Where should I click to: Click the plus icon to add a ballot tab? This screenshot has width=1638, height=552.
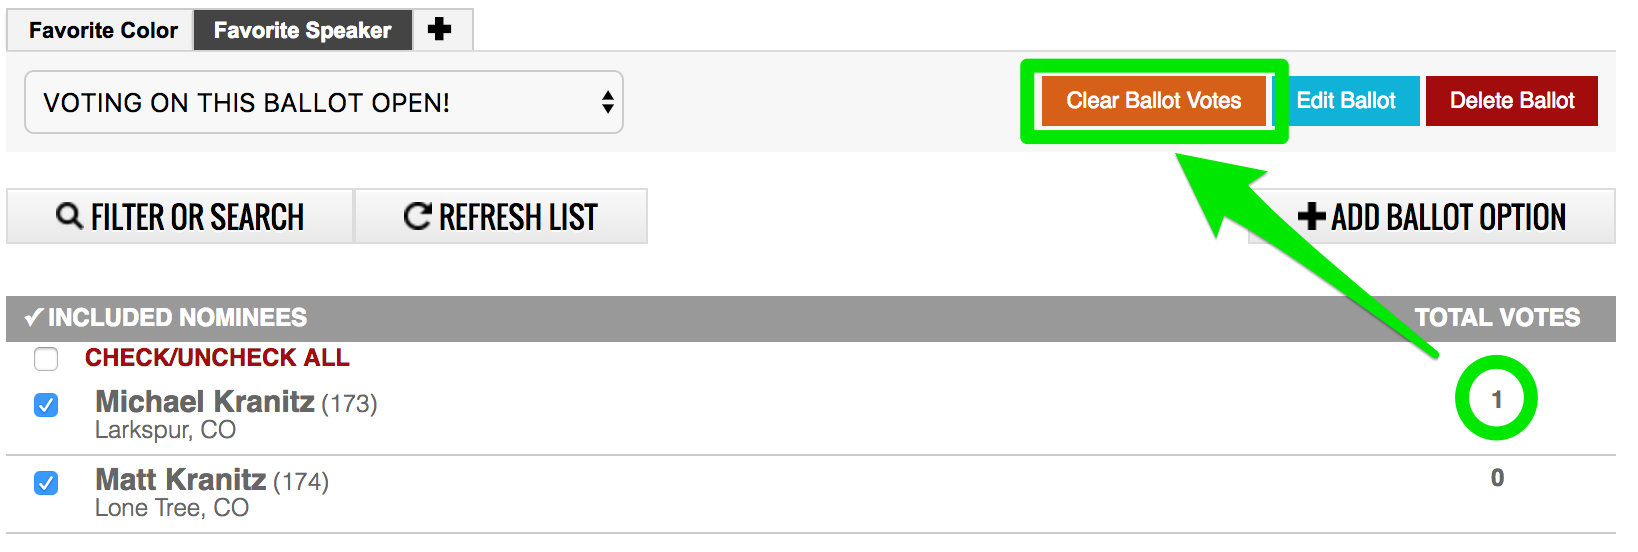439,30
